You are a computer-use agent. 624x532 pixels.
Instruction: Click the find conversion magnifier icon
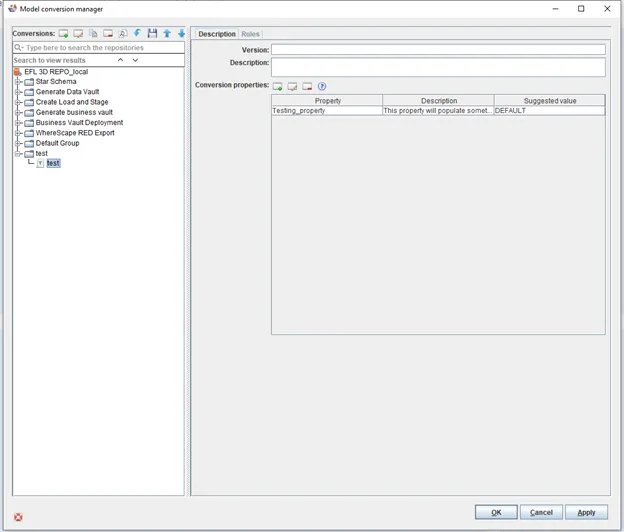click(123, 34)
